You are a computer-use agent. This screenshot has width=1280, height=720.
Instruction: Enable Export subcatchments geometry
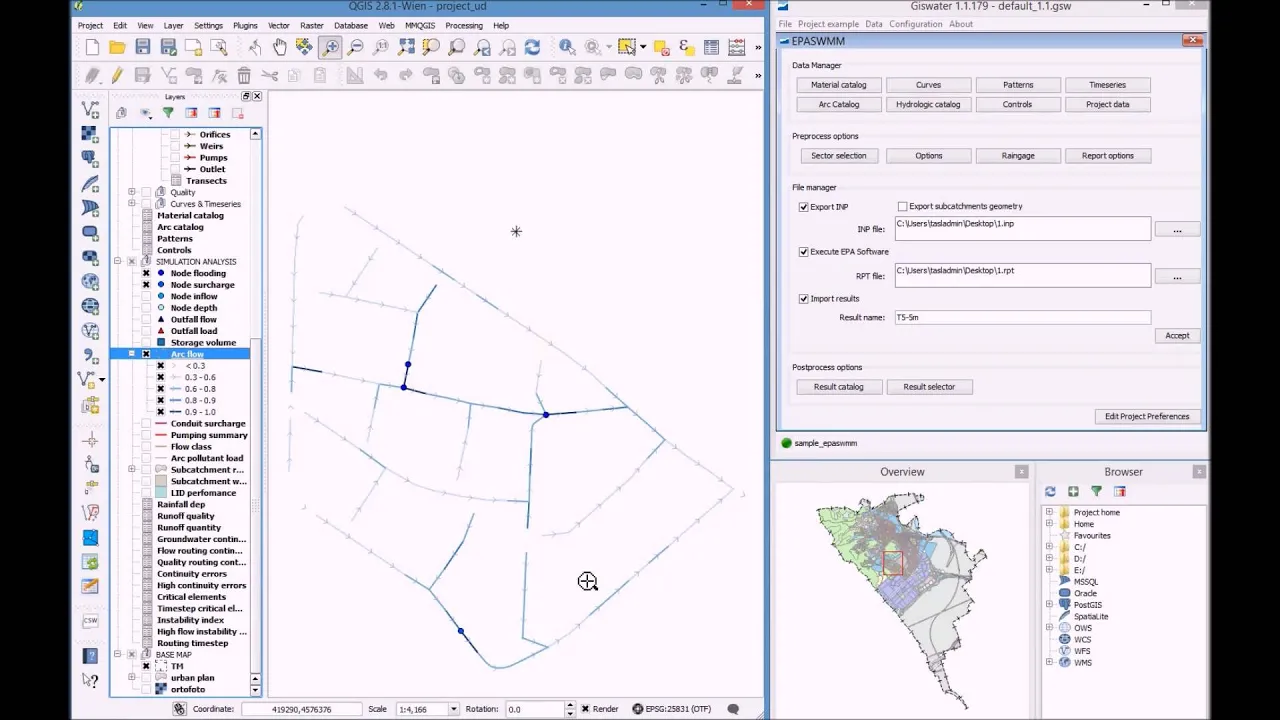pos(902,207)
